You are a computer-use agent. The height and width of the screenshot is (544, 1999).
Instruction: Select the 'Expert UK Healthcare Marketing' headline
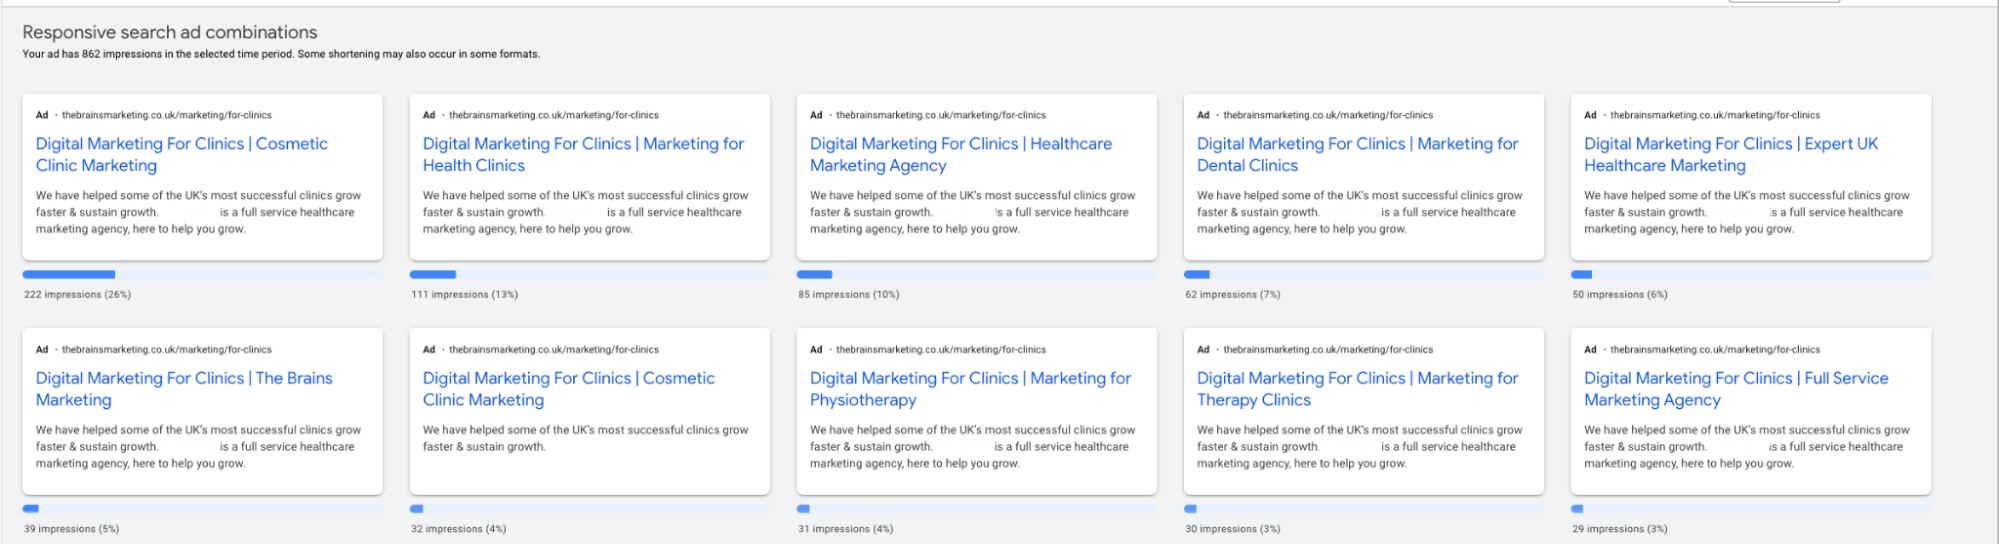1731,154
